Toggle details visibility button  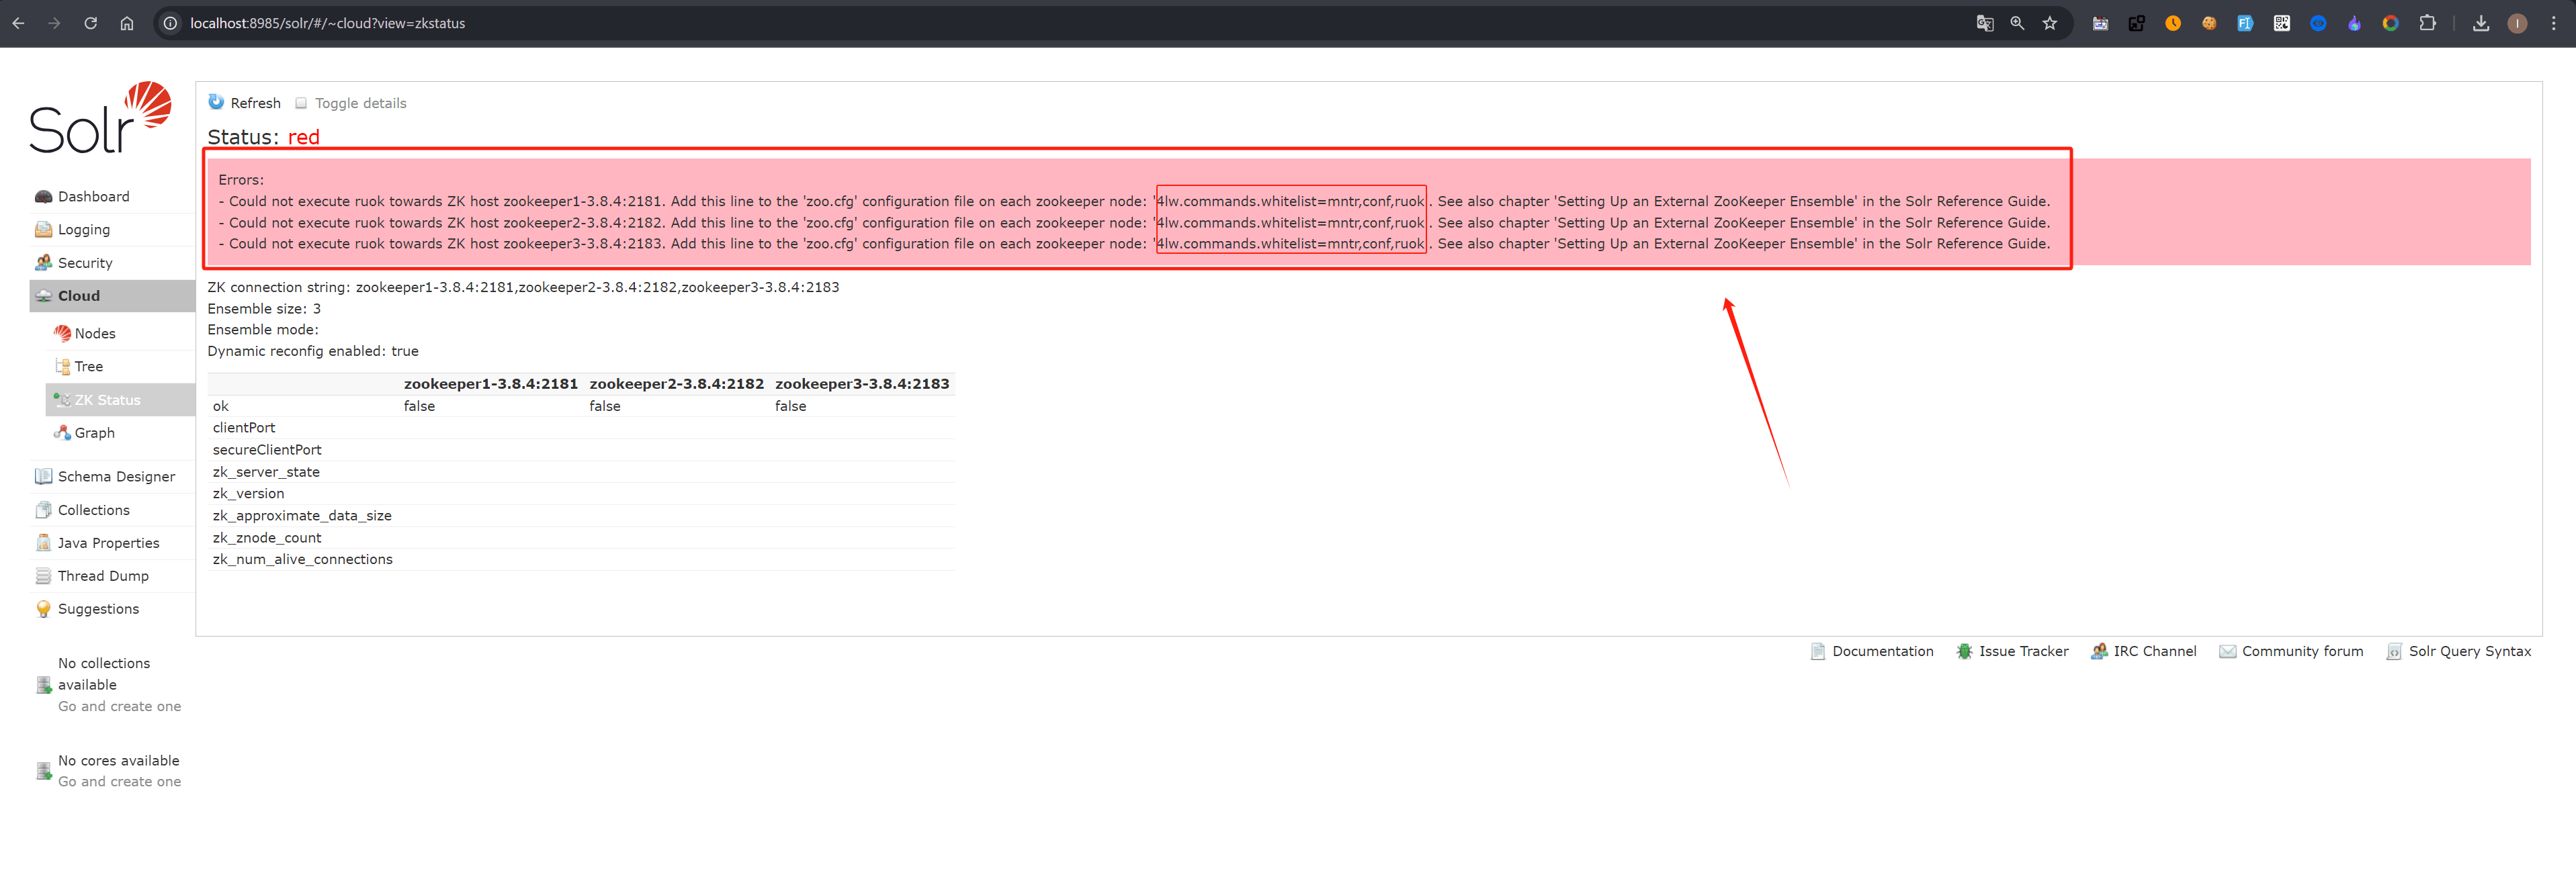(x=350, y=103)
